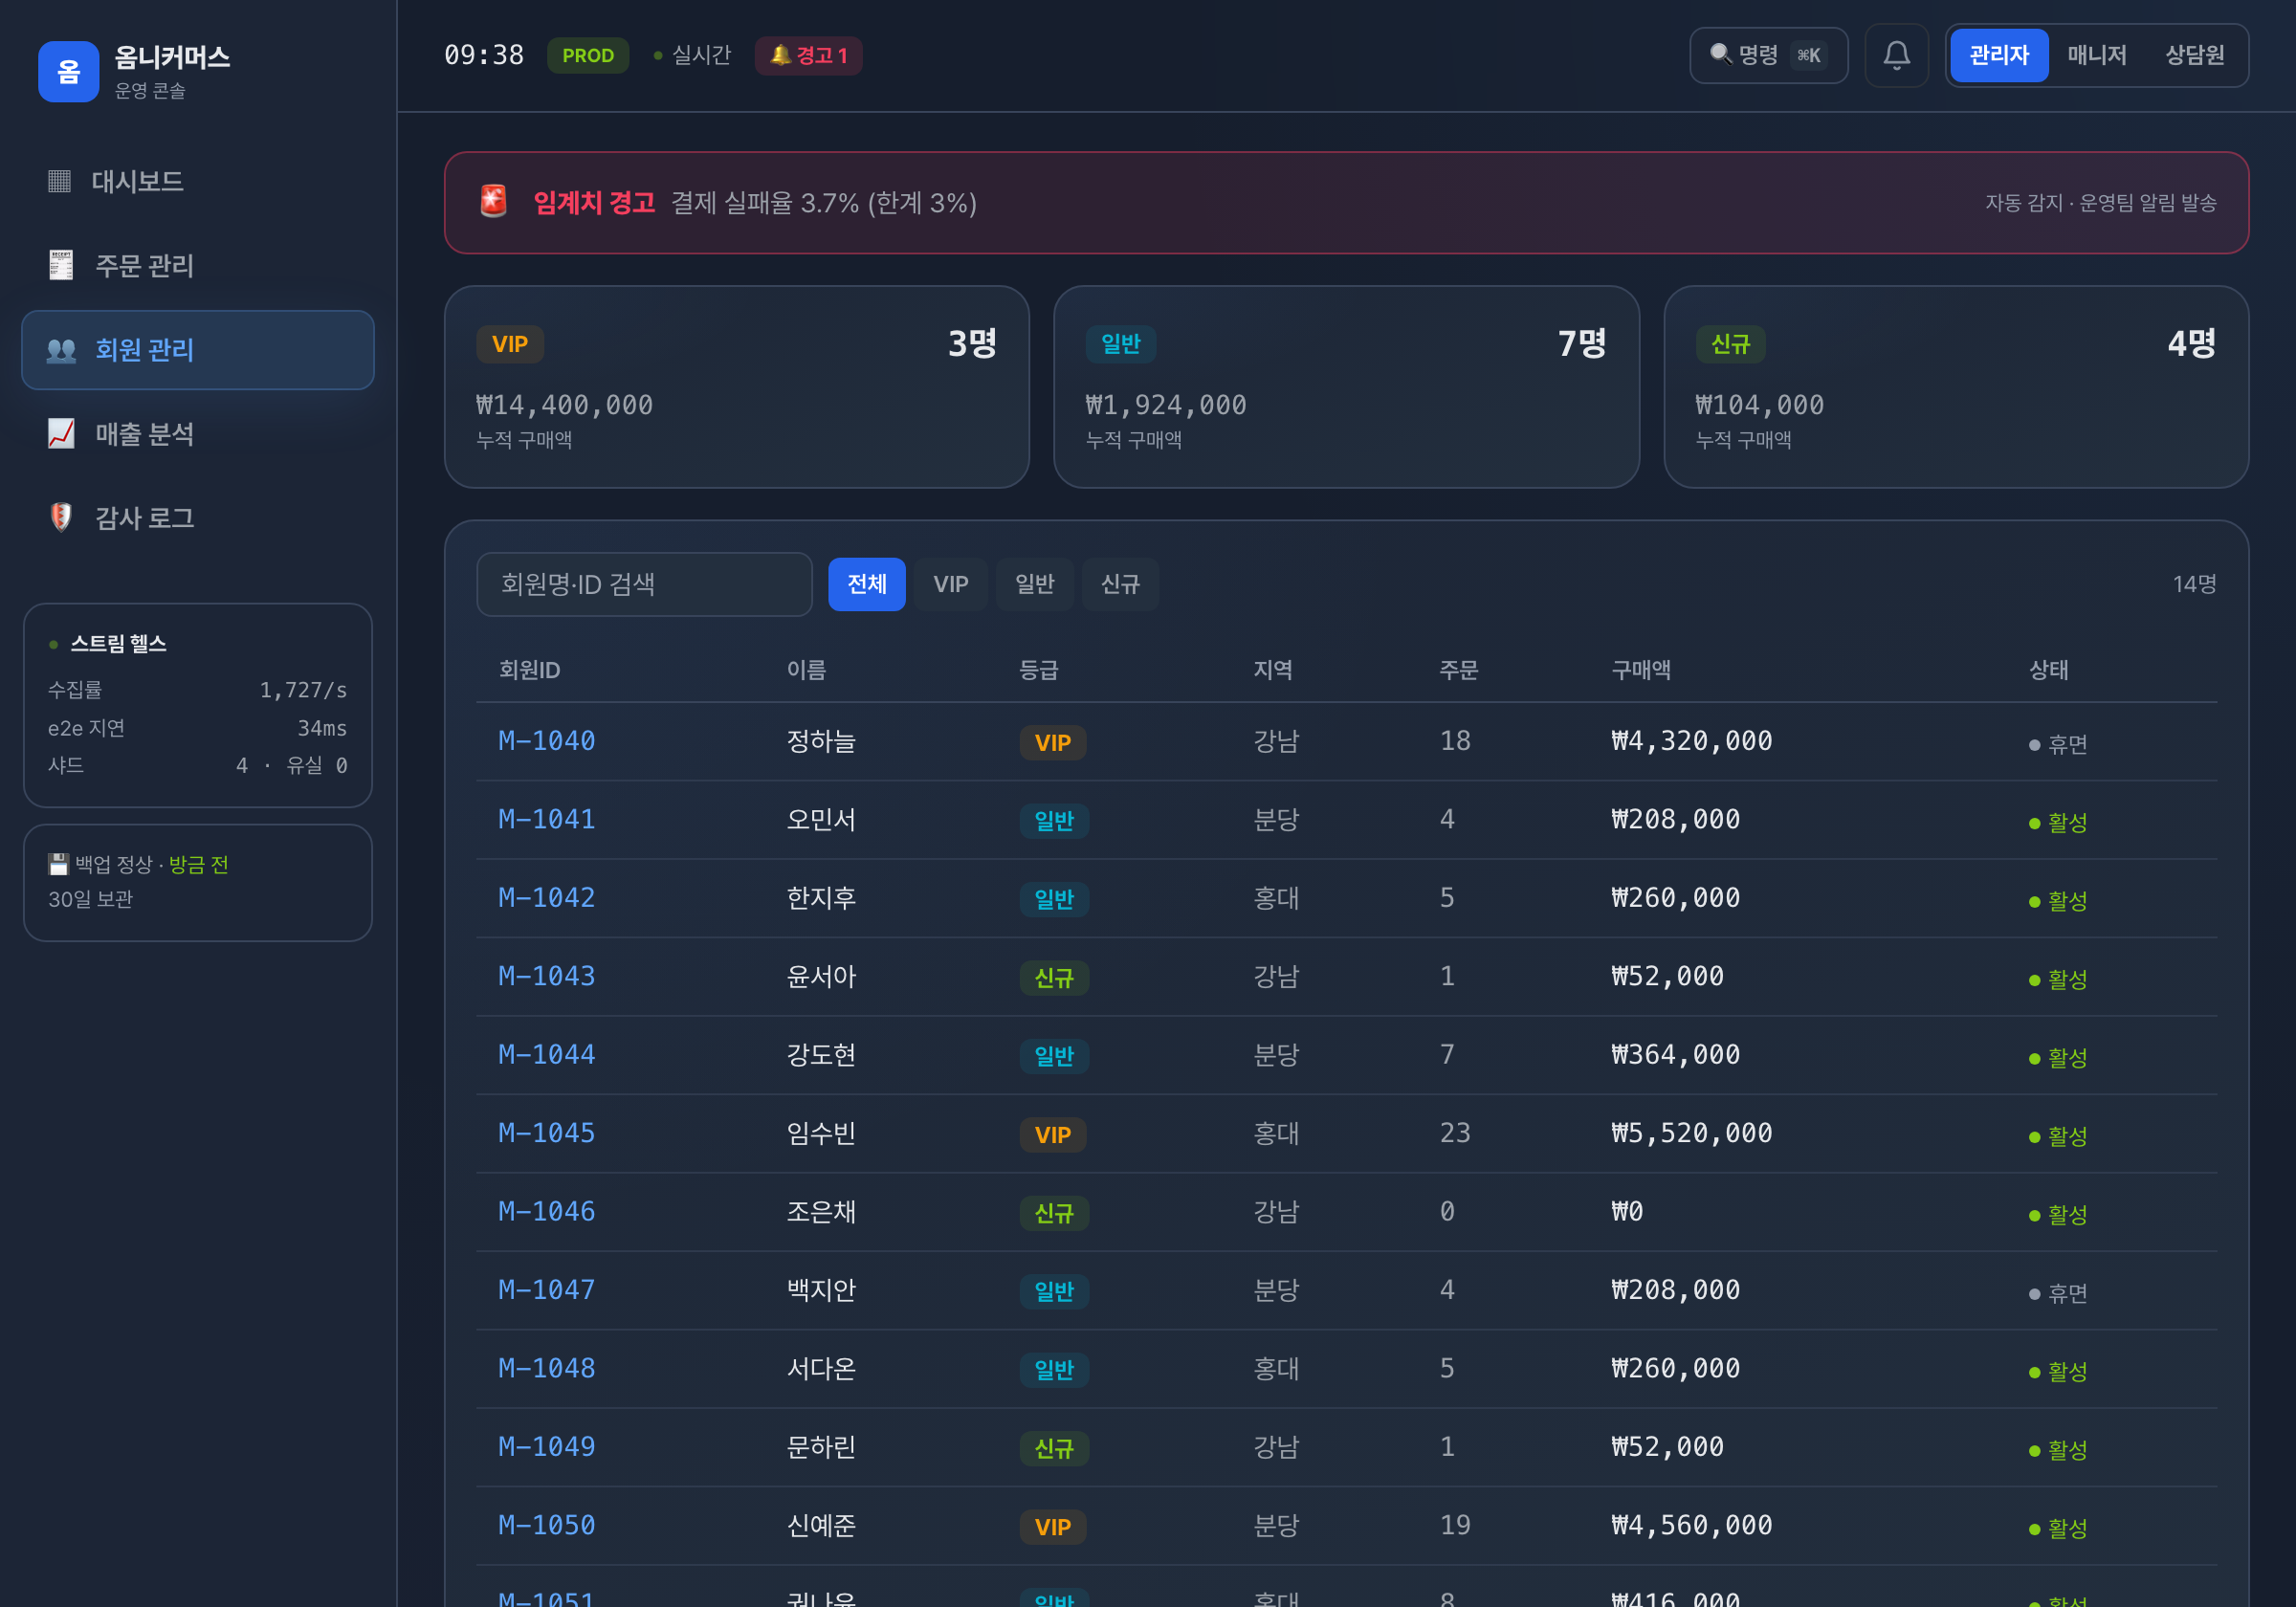Click the magnifier icon in 명령 box

pos(1720,54)
